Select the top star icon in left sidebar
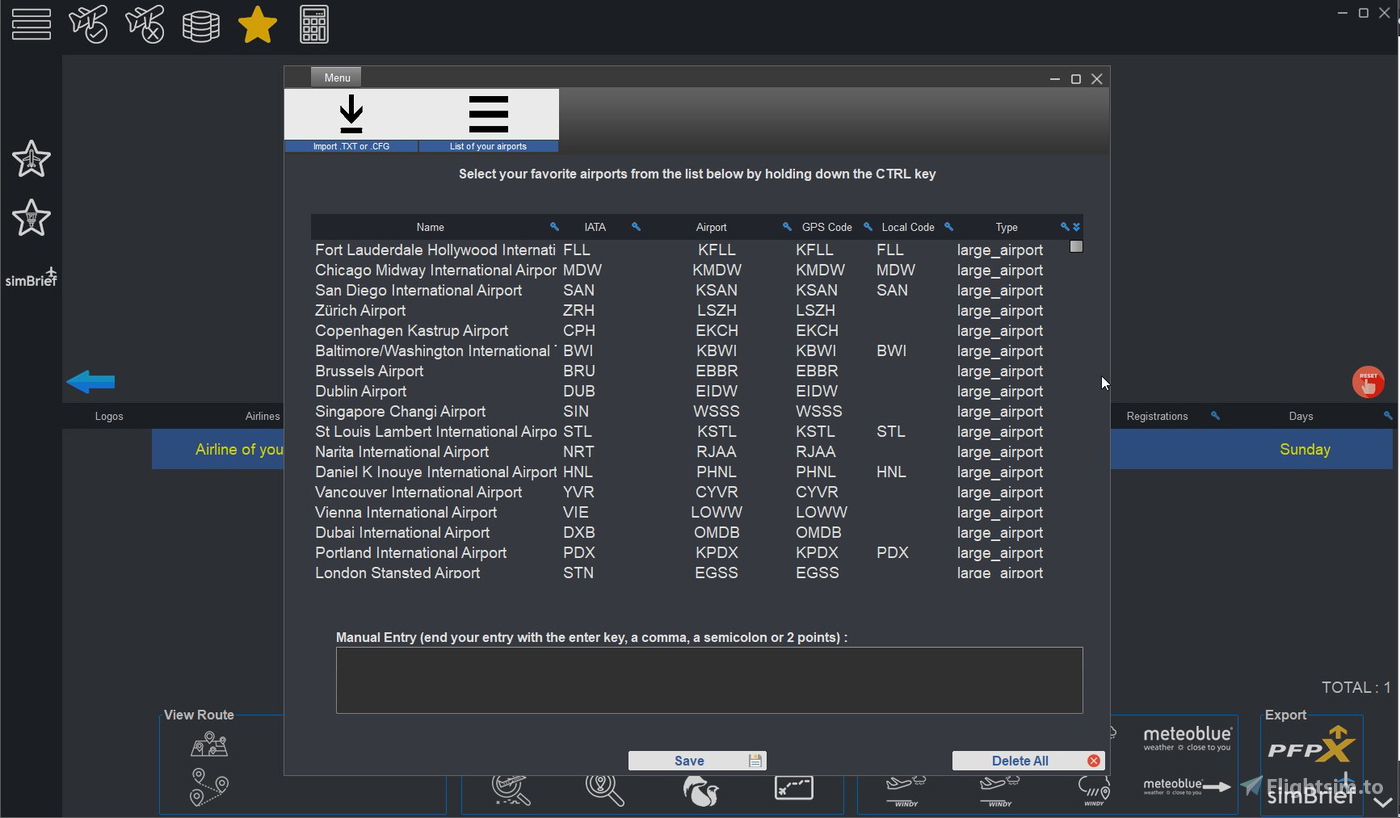The height and width of the screenshot is (818, 1400). click(31, 158)
